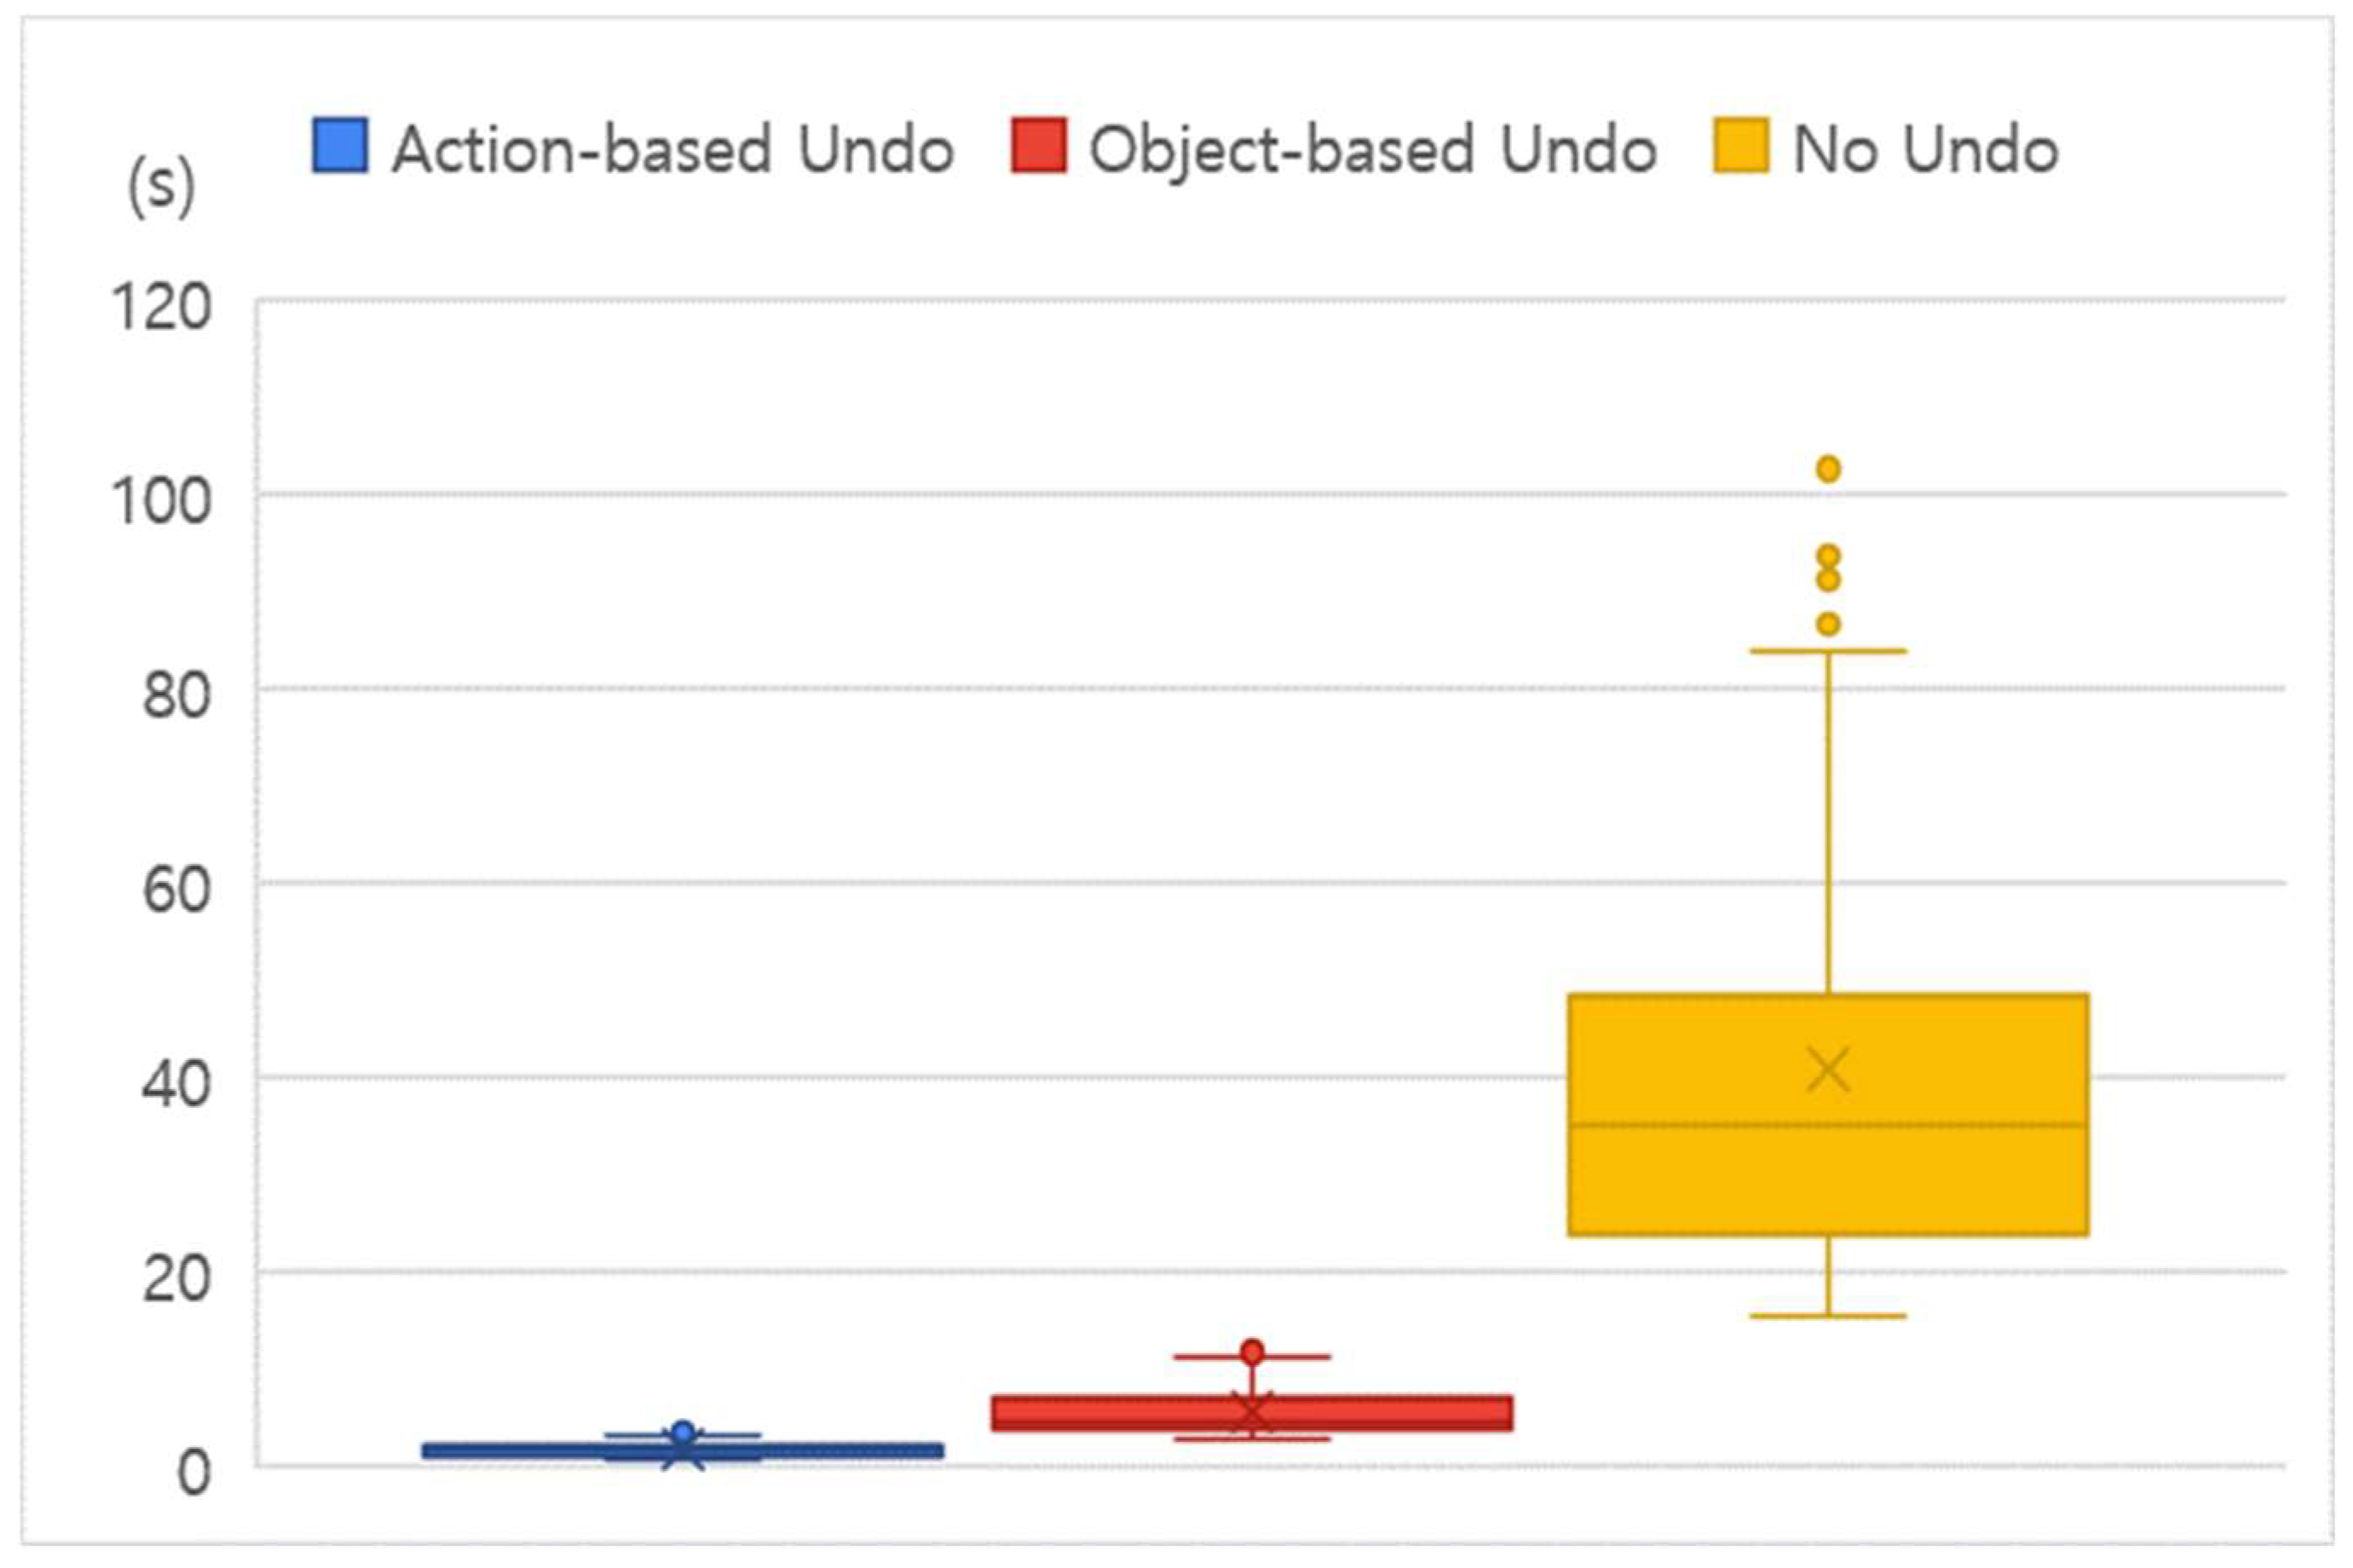This screenshot has height=1568, width=2353.
Task: Click the X mean marker in yellow box
Action: (x=1828, y=1070)
